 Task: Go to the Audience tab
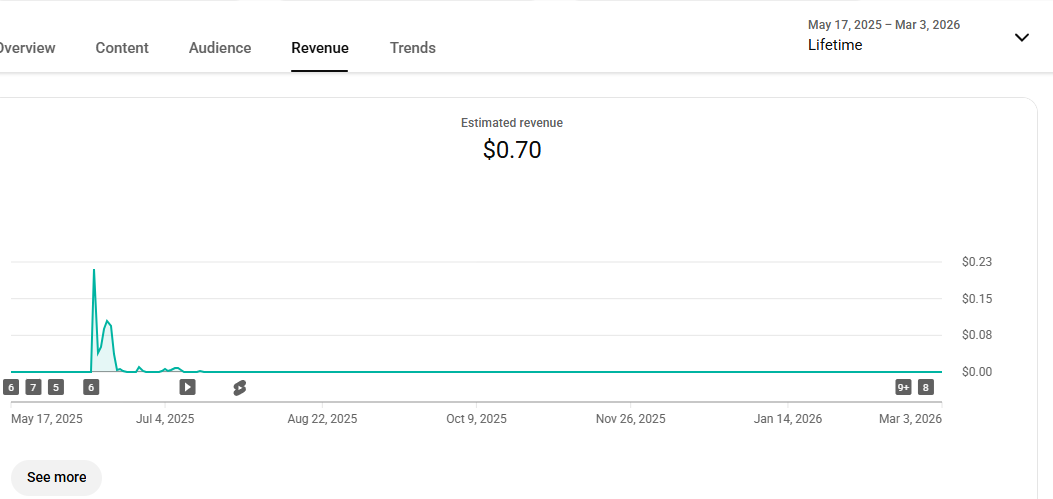[220, 48]
